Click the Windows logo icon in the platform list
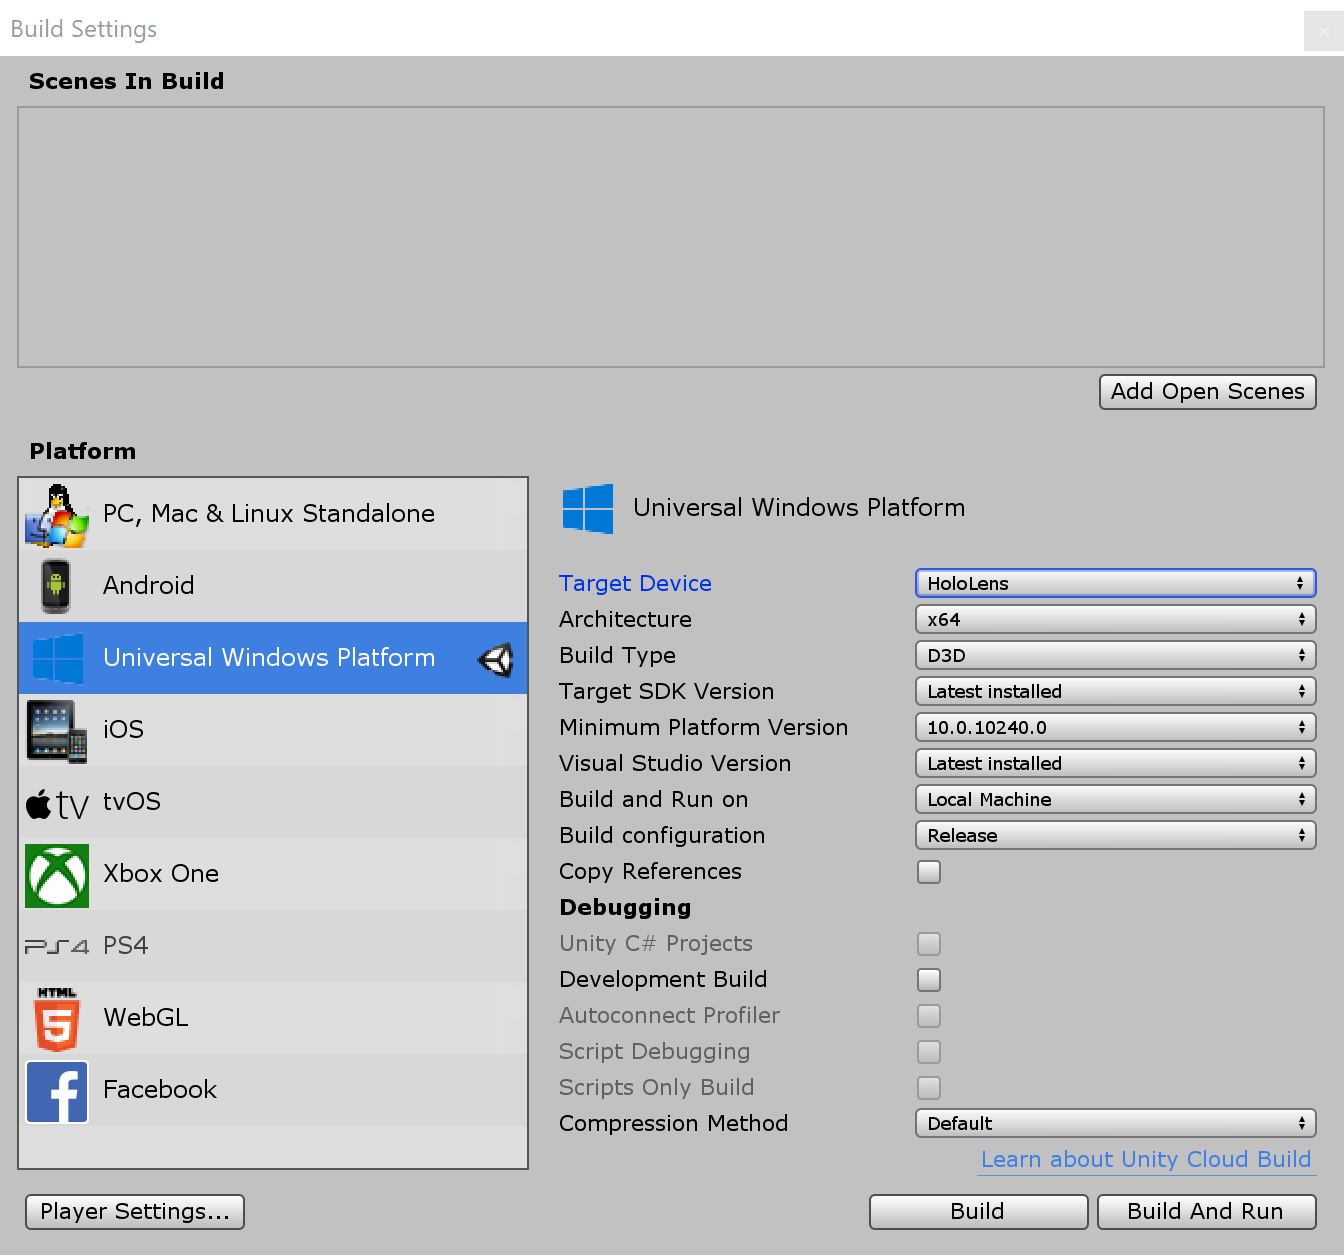 pyautogui.click(x=58, y=658)
